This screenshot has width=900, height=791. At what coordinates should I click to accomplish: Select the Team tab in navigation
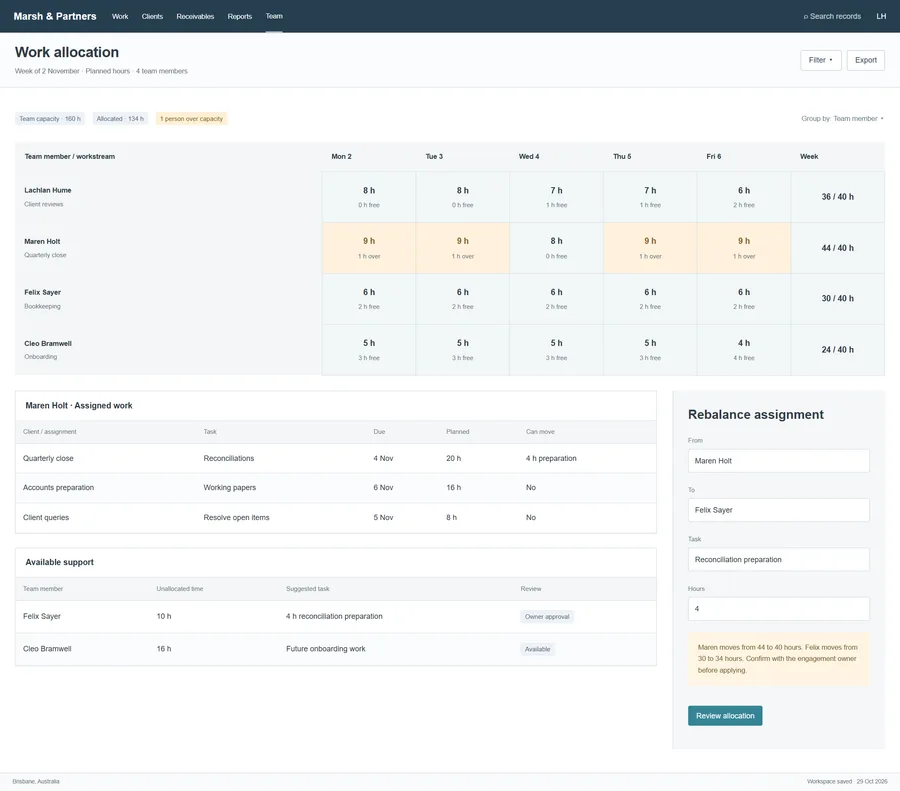(274, 16)
